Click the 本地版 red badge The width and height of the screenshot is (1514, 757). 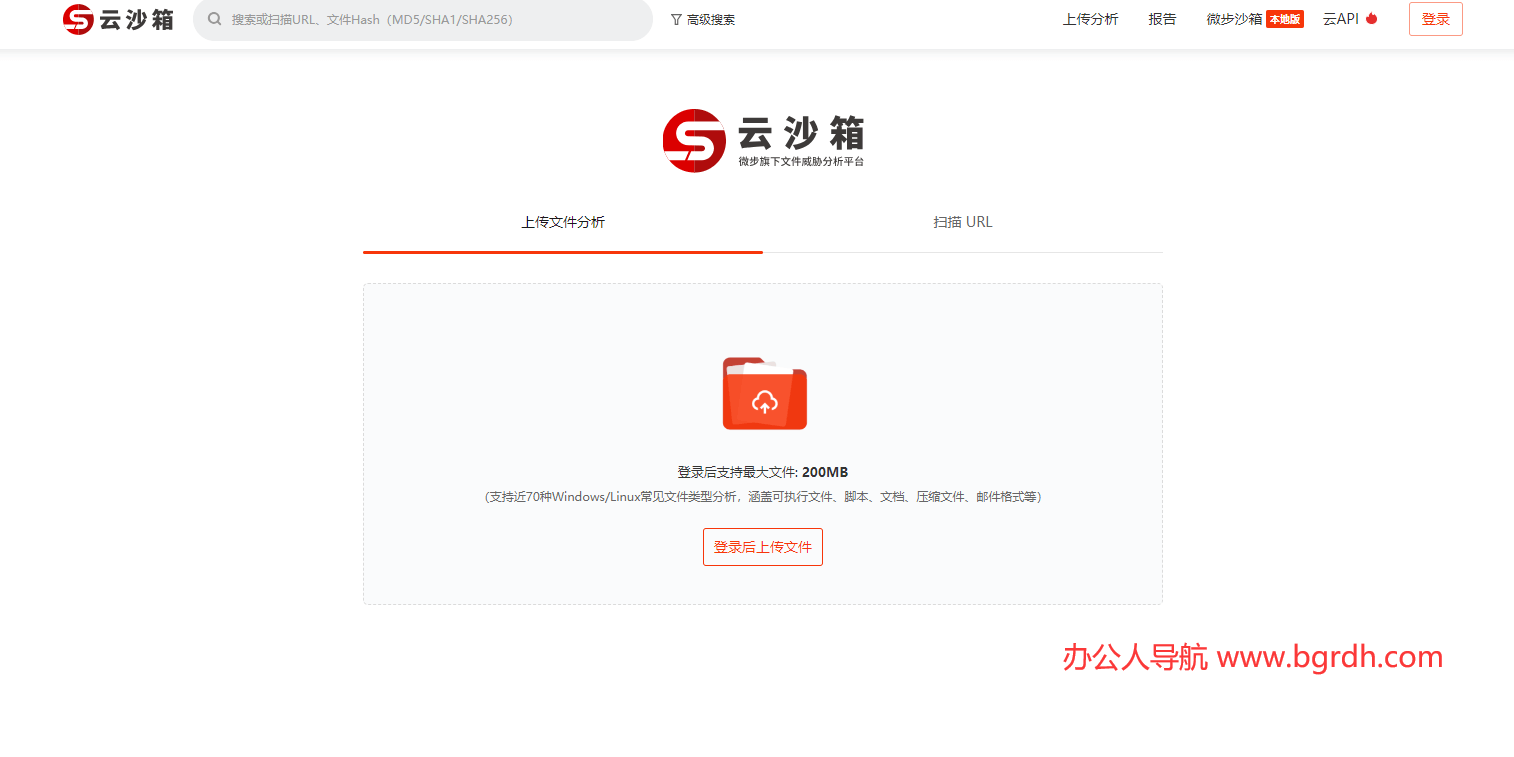click(1285, 19)
